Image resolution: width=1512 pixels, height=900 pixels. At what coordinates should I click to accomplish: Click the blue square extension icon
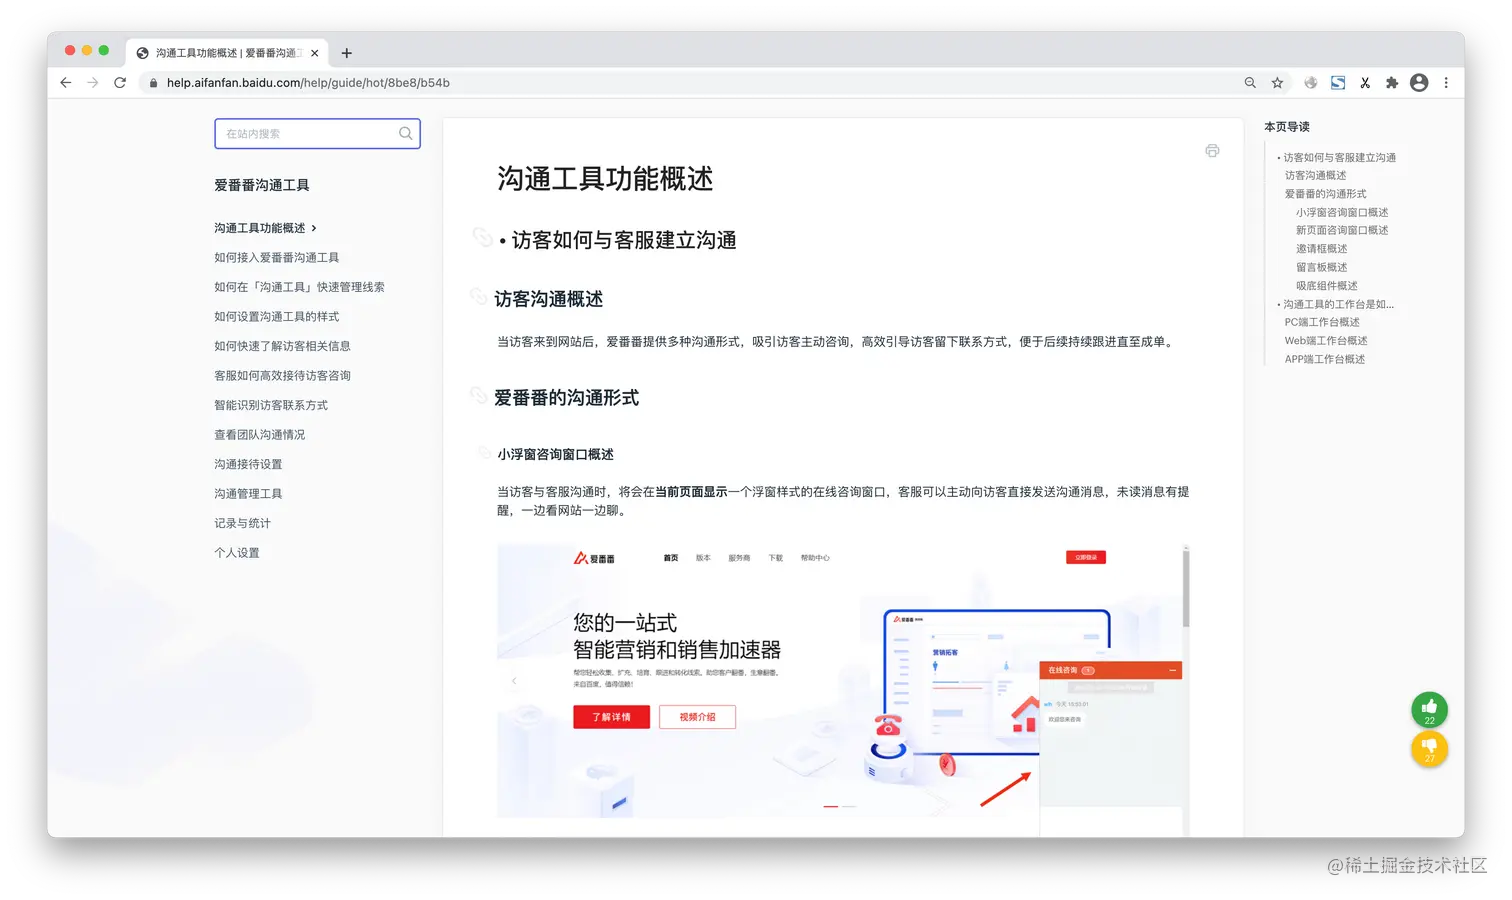1338,83
